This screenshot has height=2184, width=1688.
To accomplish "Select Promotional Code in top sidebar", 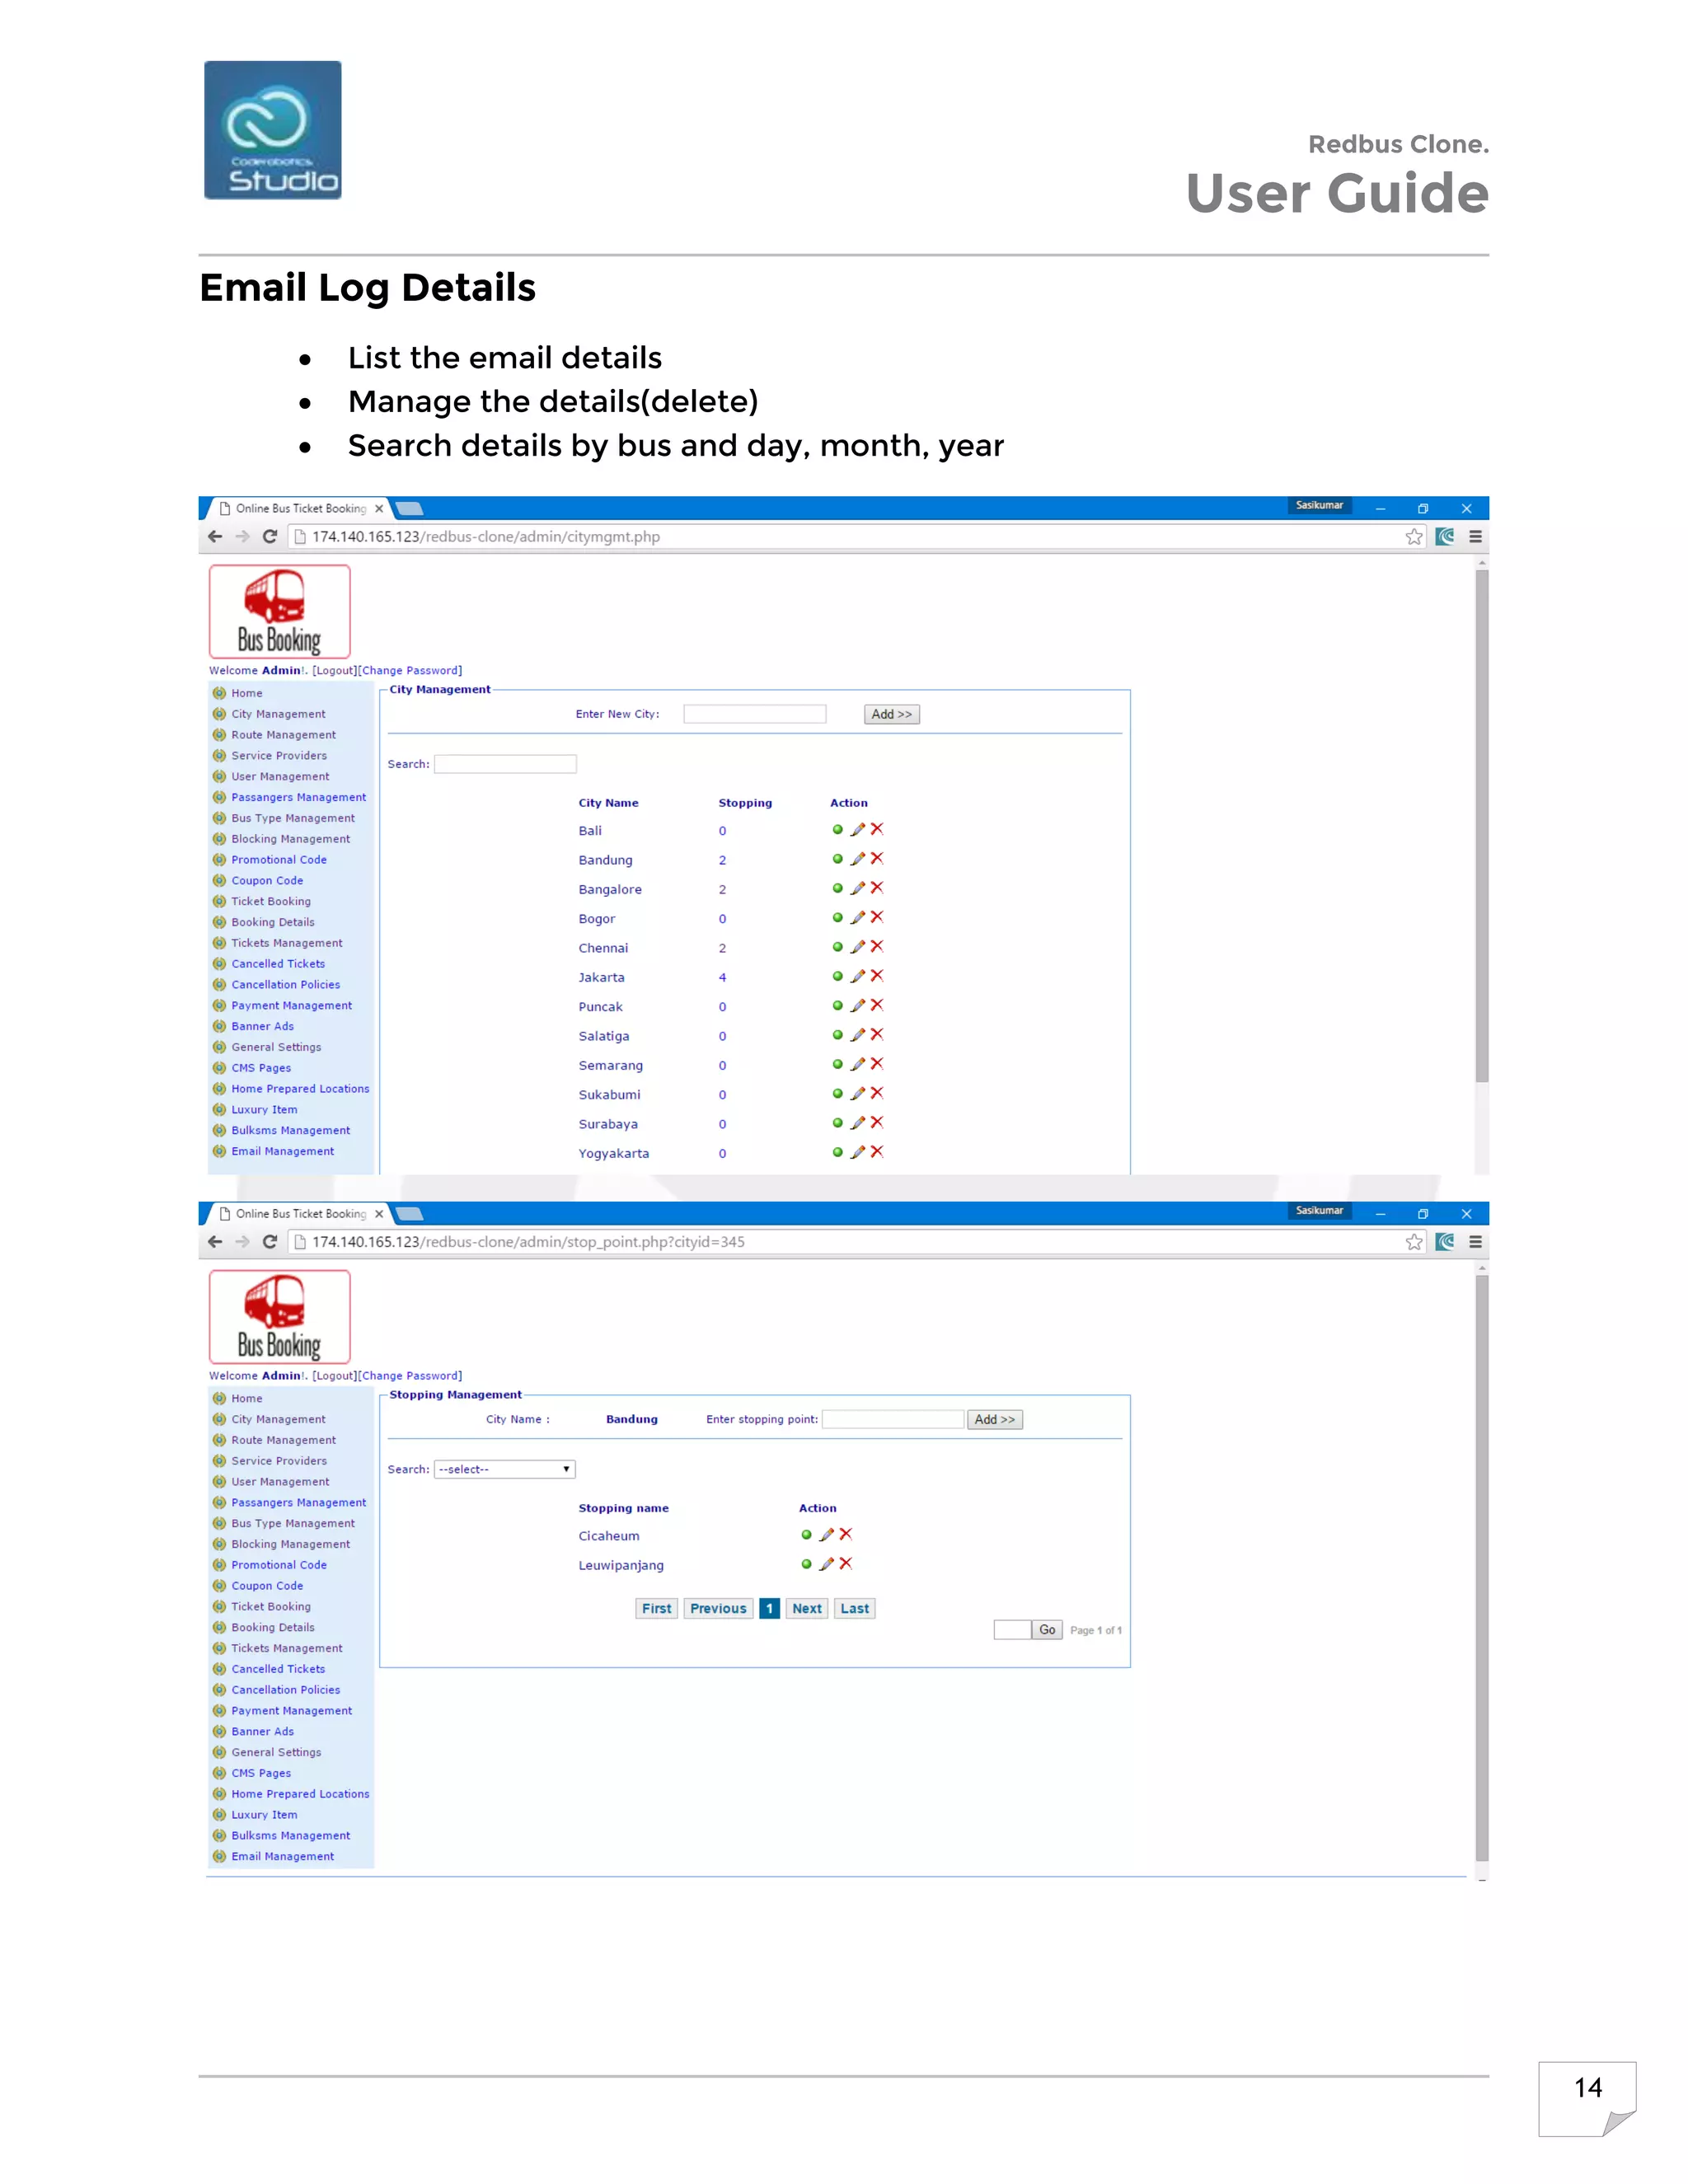I will [x=279, y=860].
